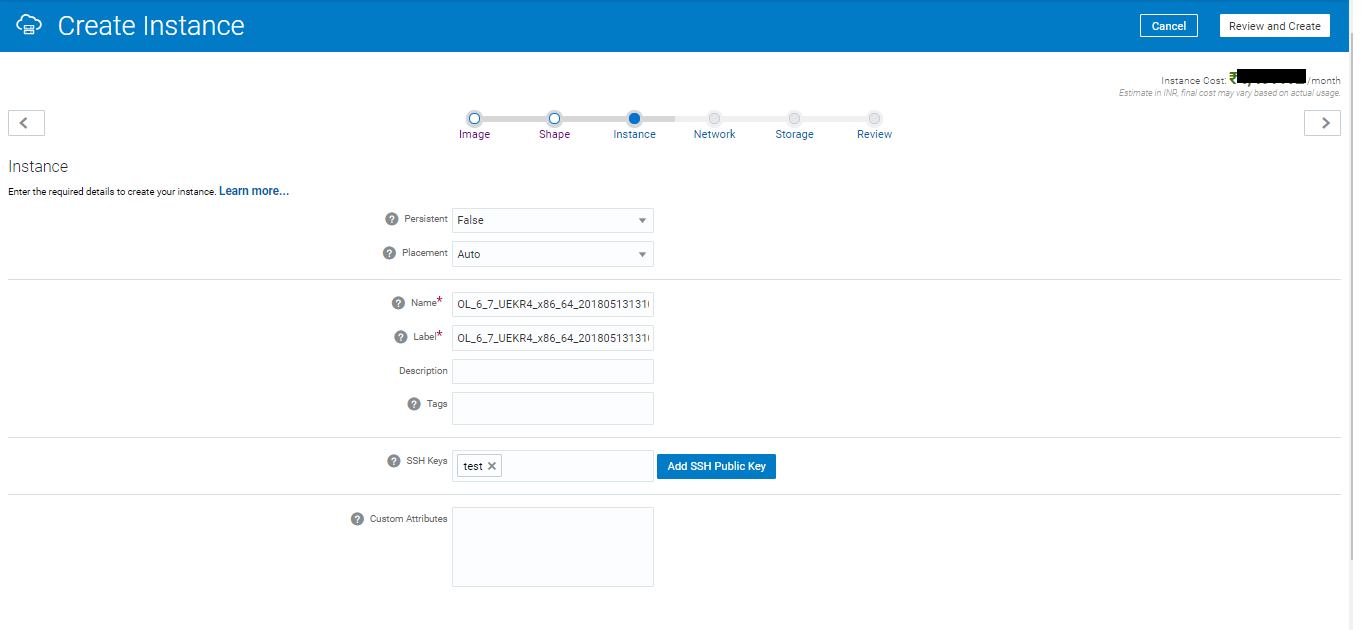1364x630 pixels.
Task: Open help for SSH Keys
Action: click(x=391, y=460)
